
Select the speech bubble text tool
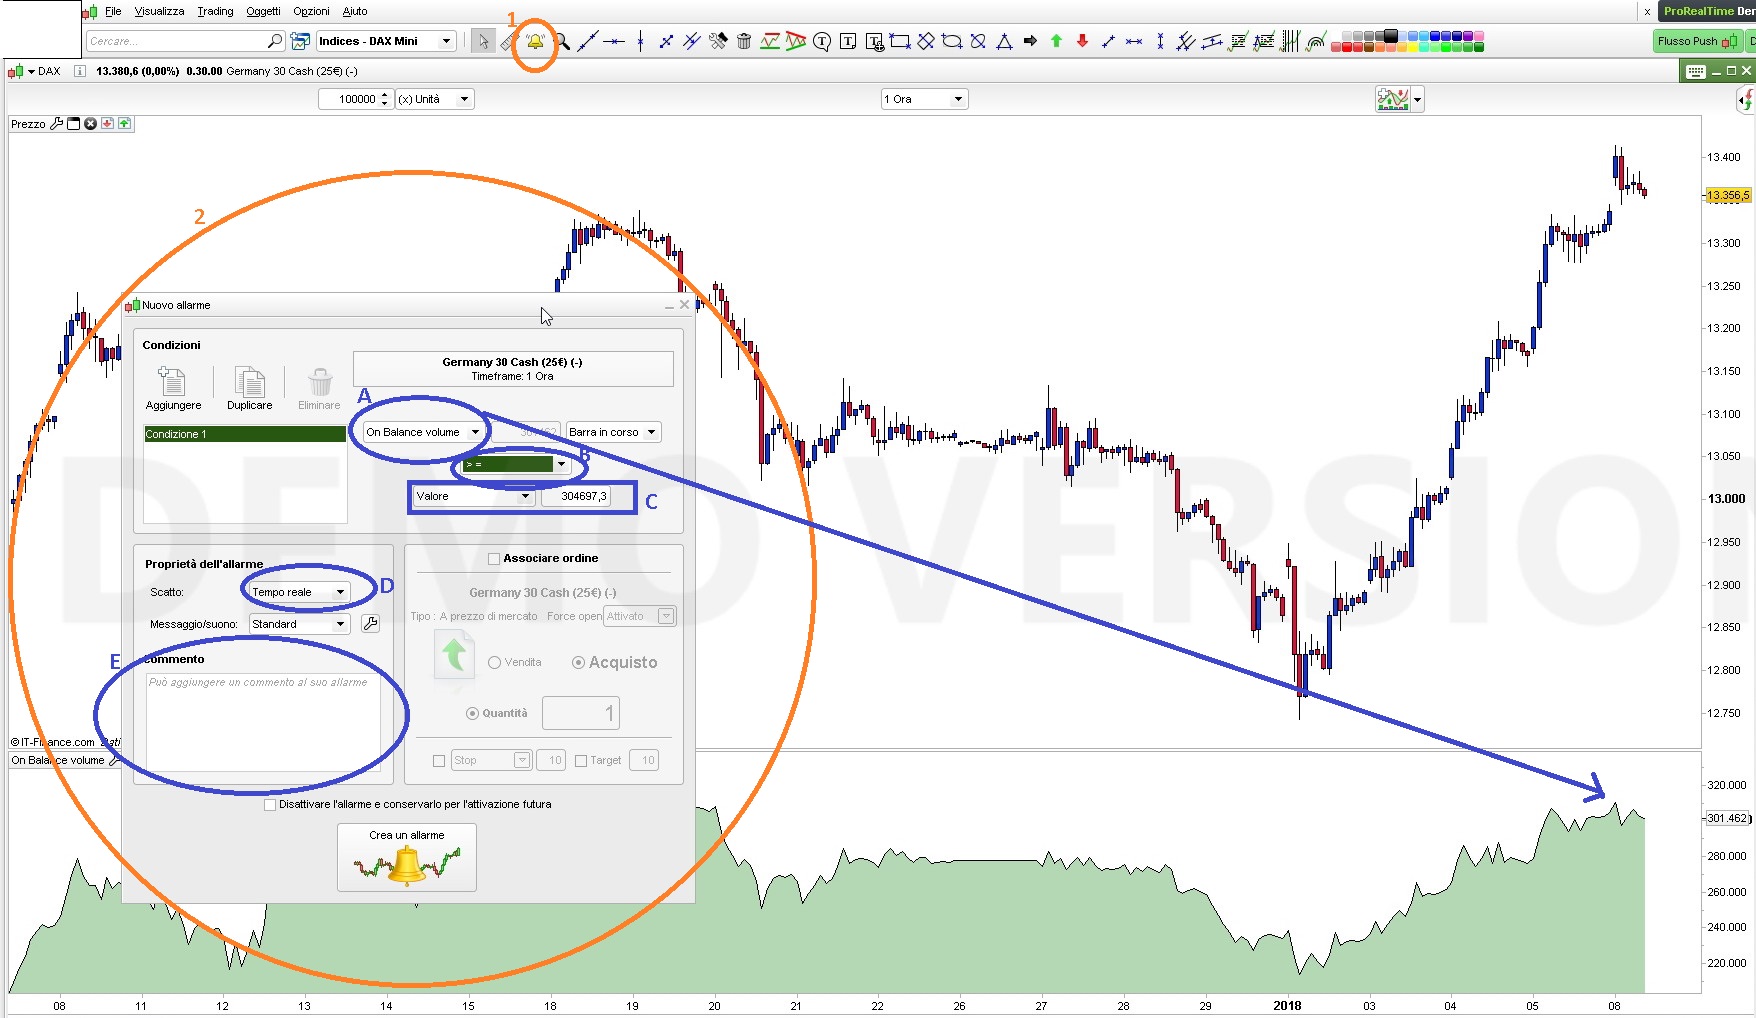822,41
